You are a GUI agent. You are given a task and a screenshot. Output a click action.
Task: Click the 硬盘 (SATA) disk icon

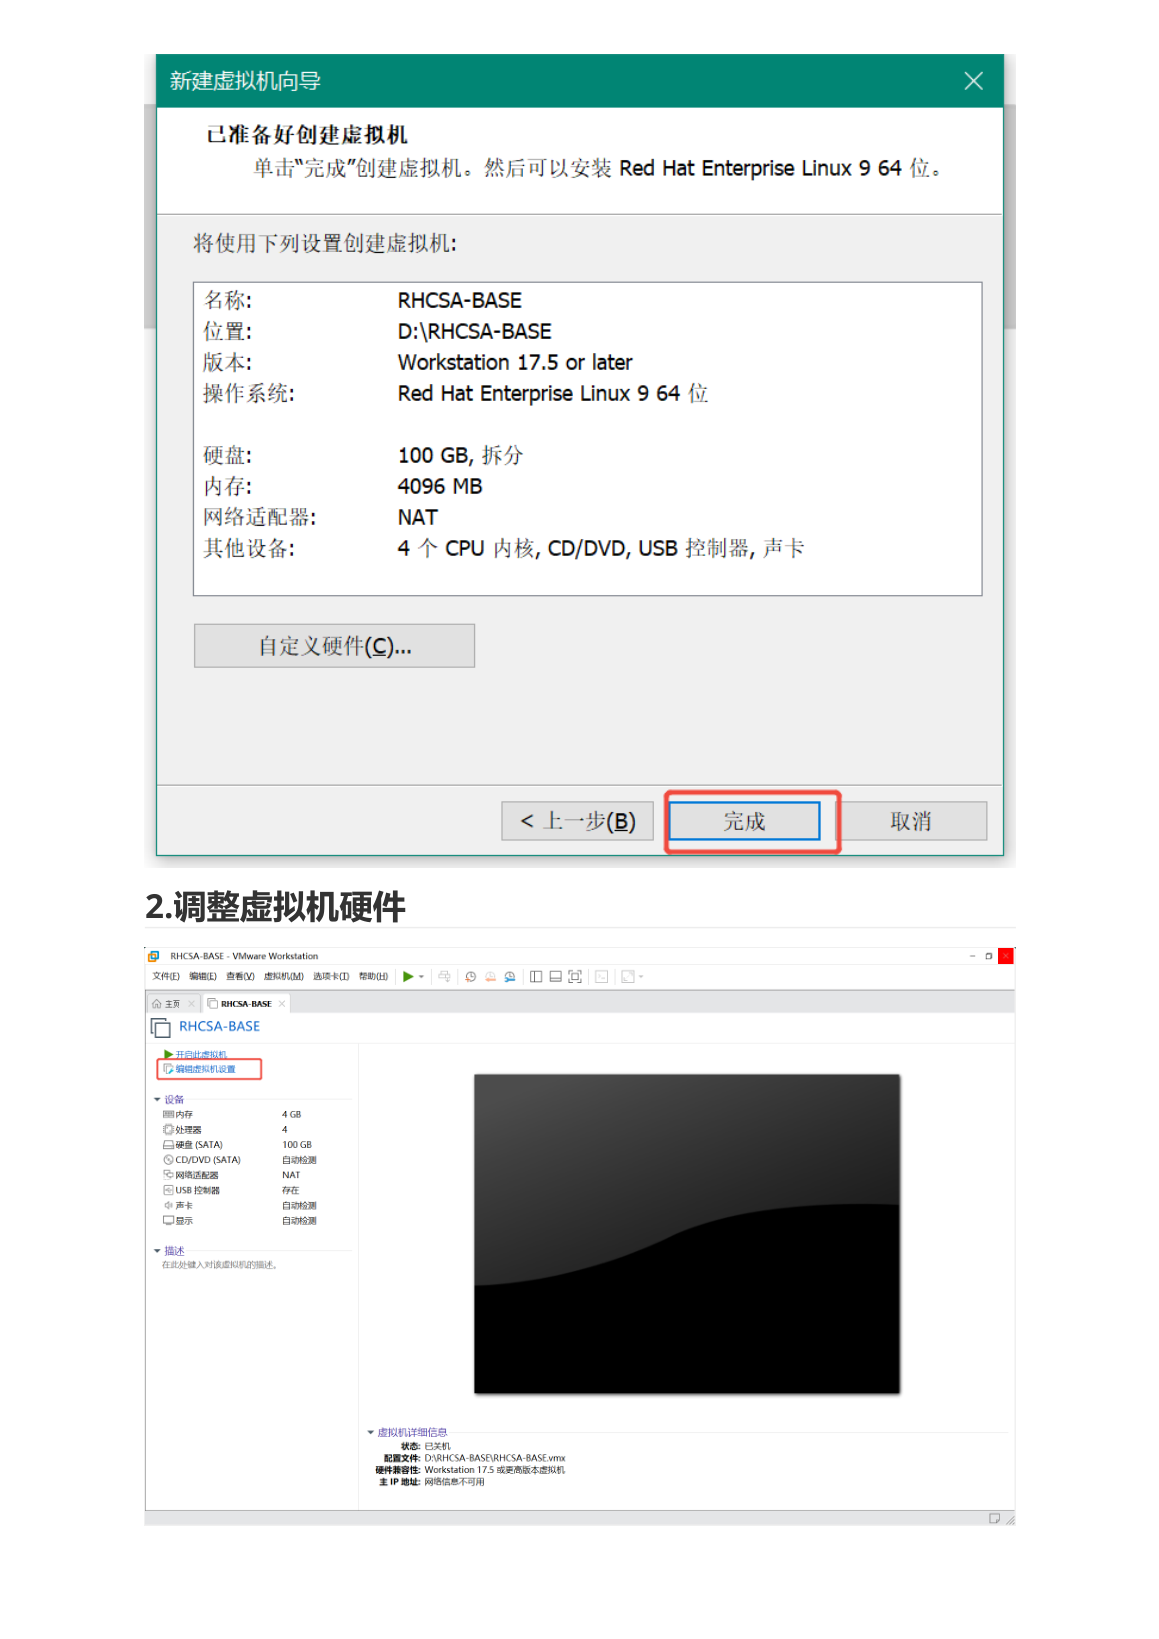[168, 1144]
